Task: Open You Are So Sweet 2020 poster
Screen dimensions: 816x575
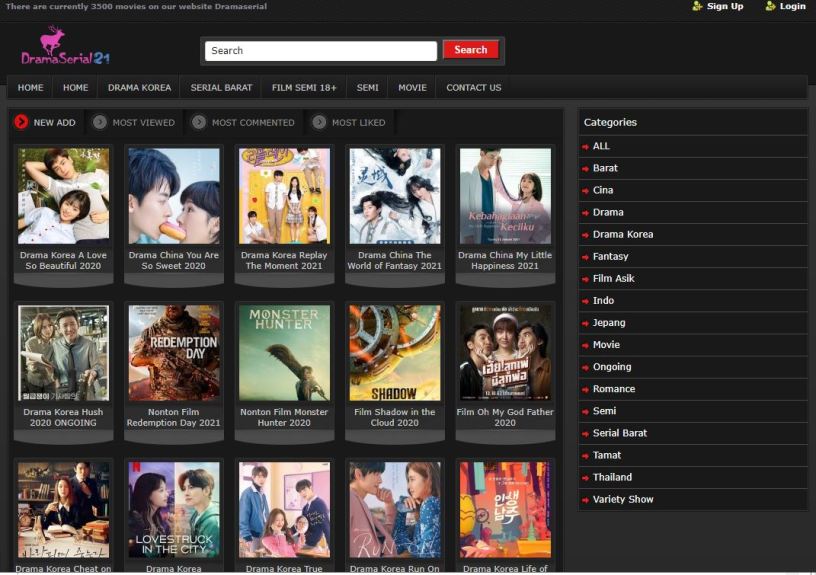Action: click(x=174, y=196)
